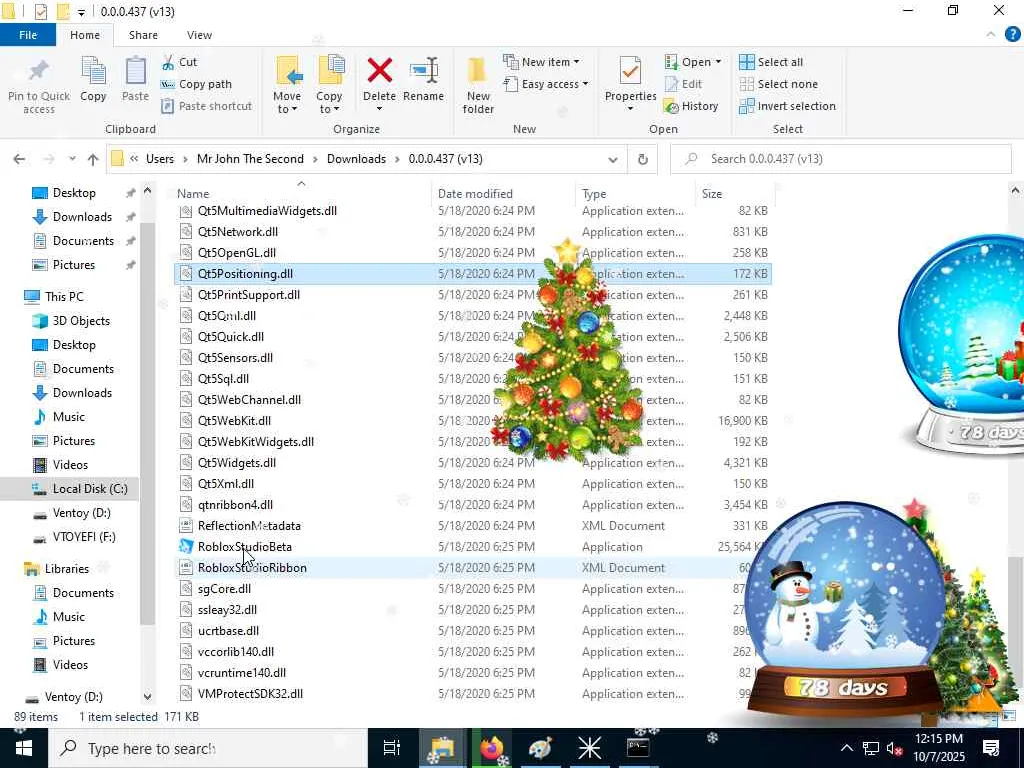Open VTOYEFI (F:) drive
The image size is (1024, 768).
pos(84,537)
